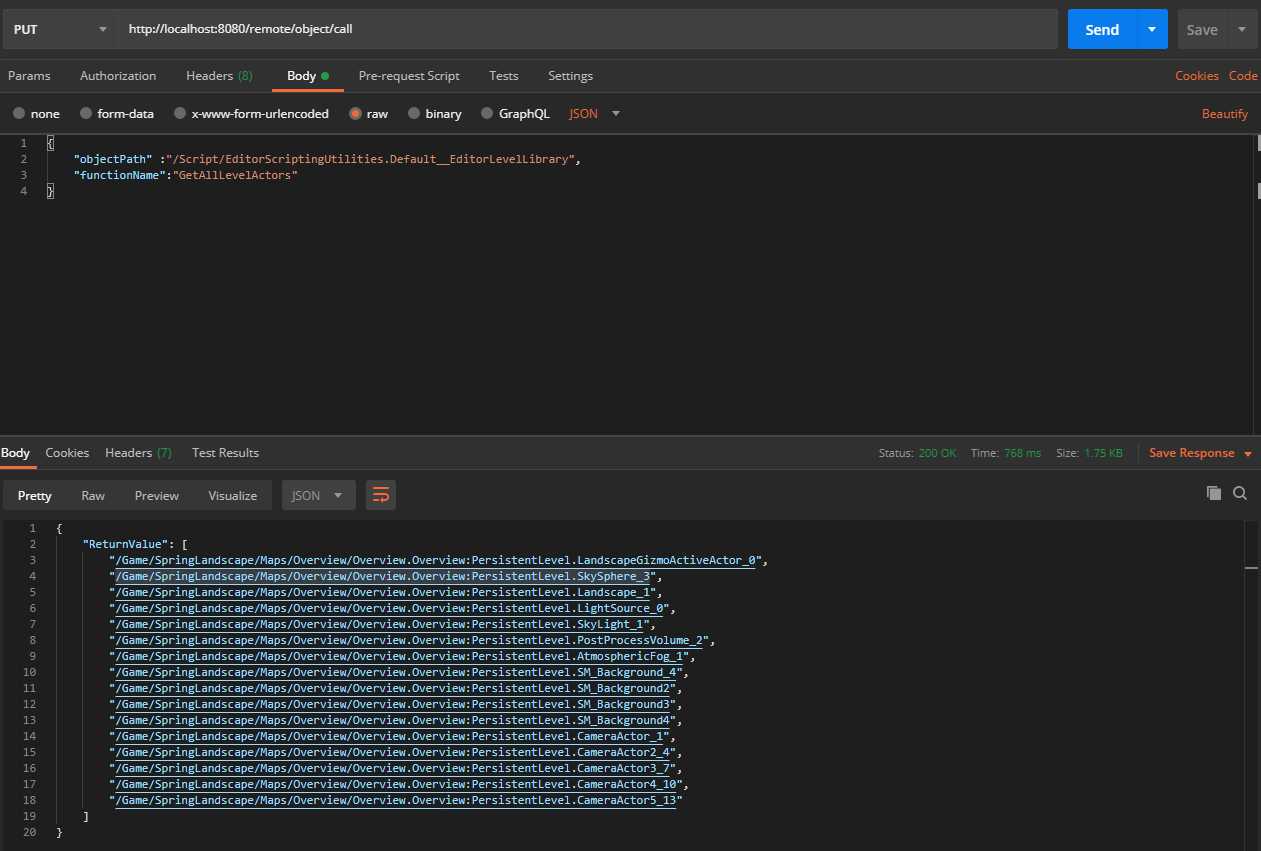This screenshot has width=1261, height=851.
Task: Toggle the wrap lines icon button
Action: pyautogui.click(x=380, y=495)
